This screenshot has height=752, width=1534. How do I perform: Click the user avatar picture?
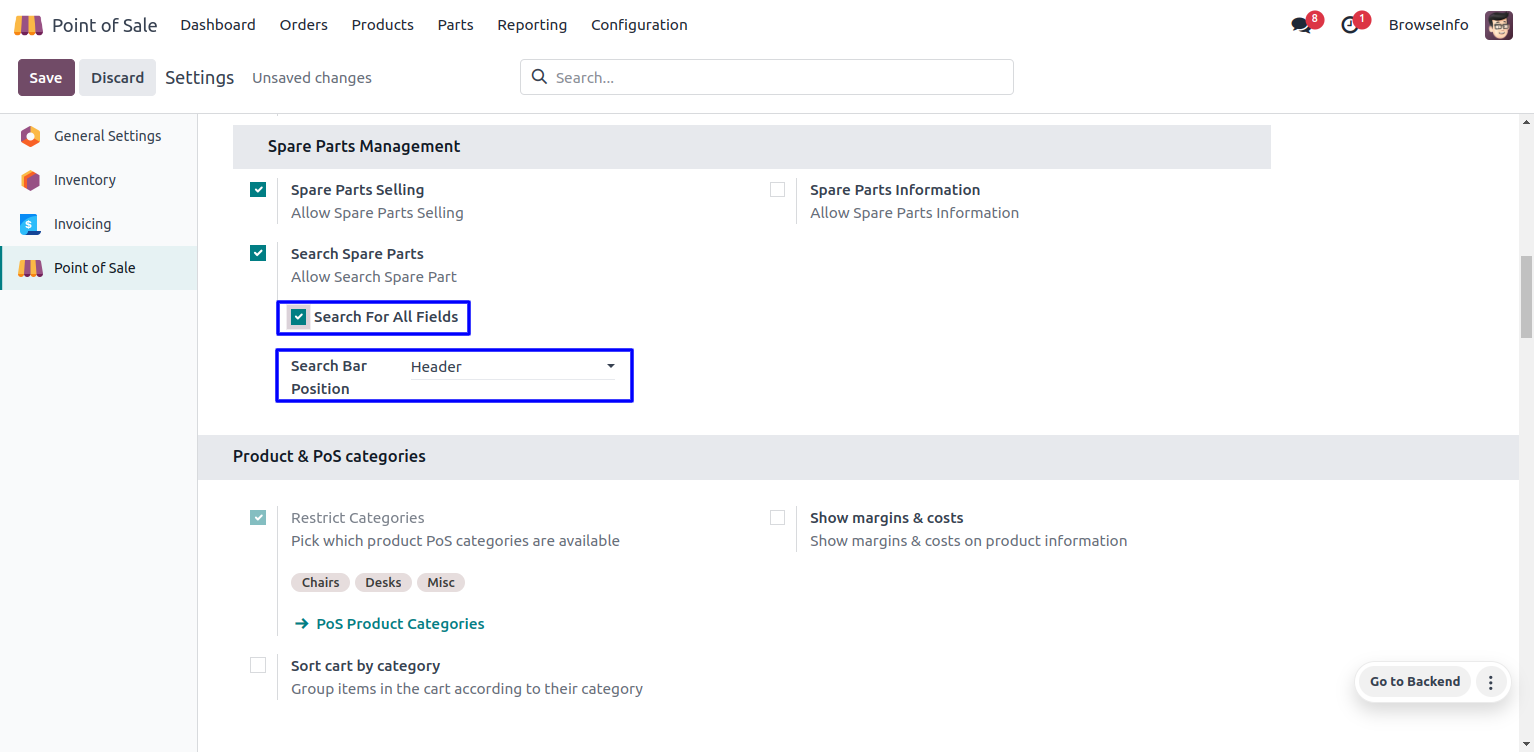1498,25
